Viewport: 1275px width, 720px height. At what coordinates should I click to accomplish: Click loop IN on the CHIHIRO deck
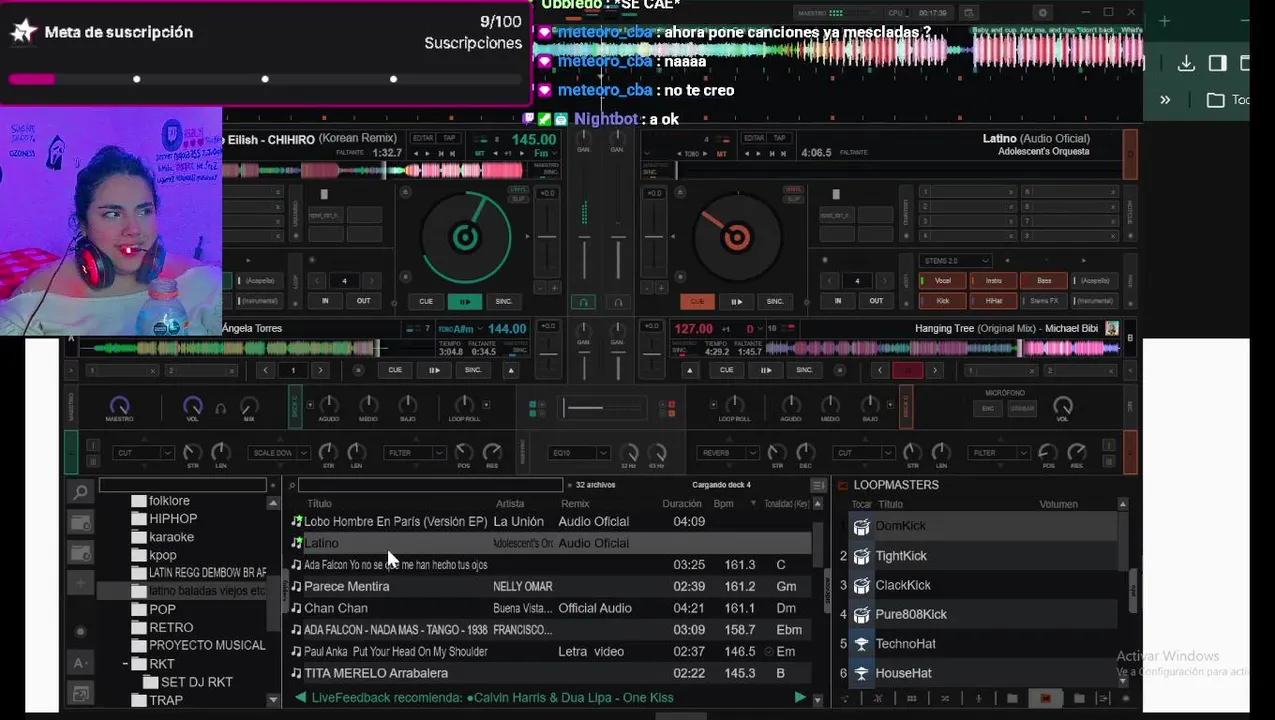tap(325, 301)
